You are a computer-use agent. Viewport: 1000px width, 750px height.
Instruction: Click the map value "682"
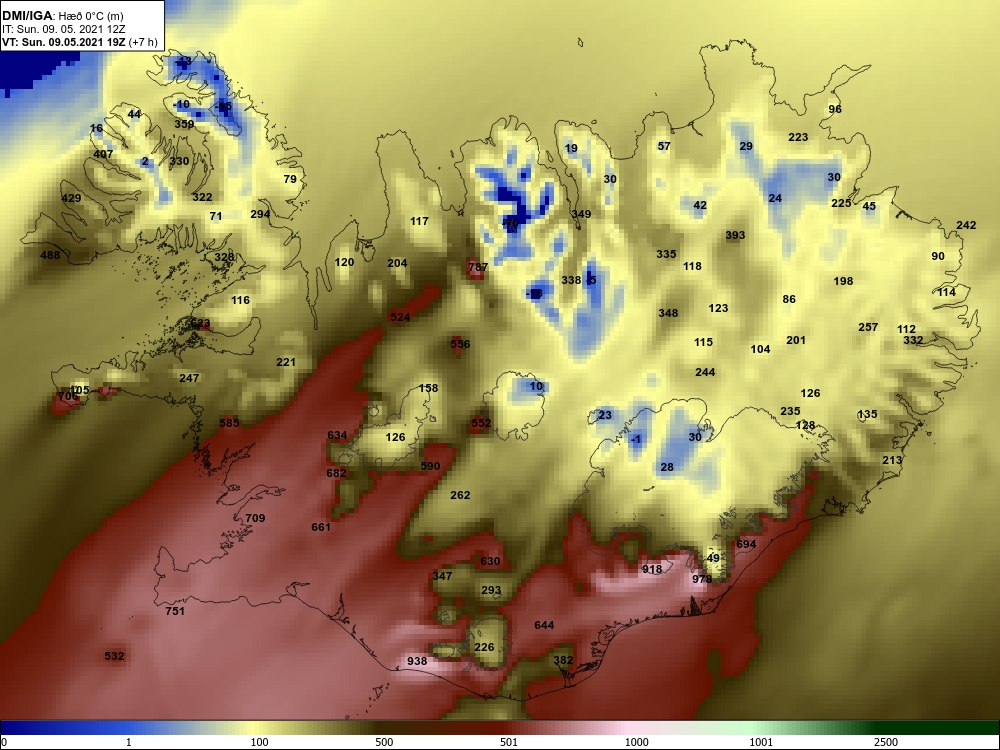pos(336,473)
